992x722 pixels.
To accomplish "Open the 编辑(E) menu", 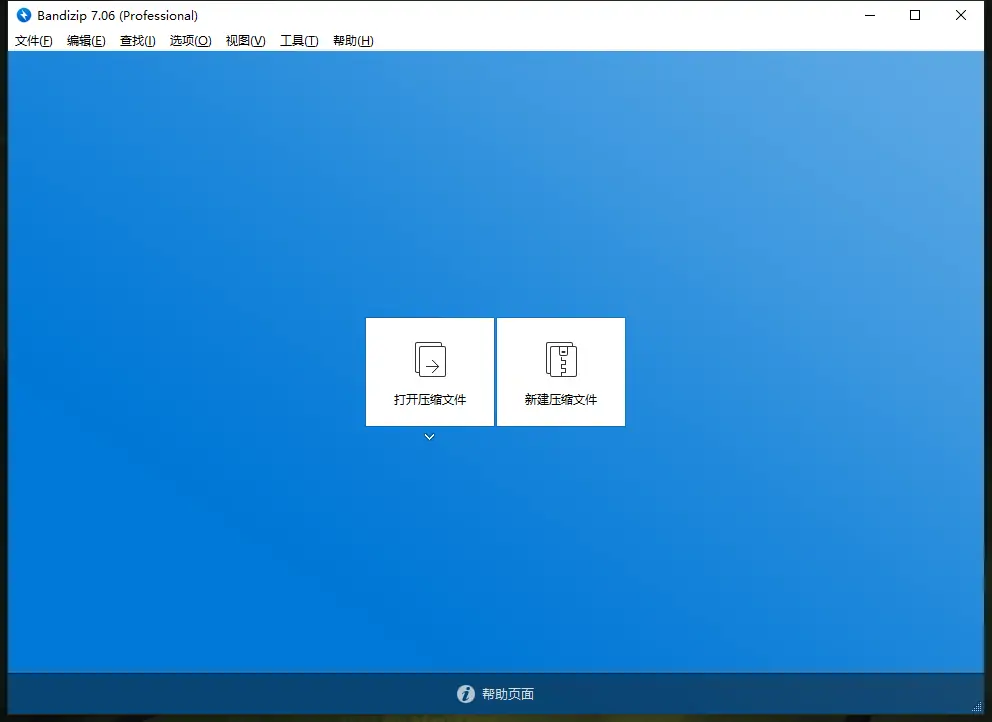I will (86, 41).
